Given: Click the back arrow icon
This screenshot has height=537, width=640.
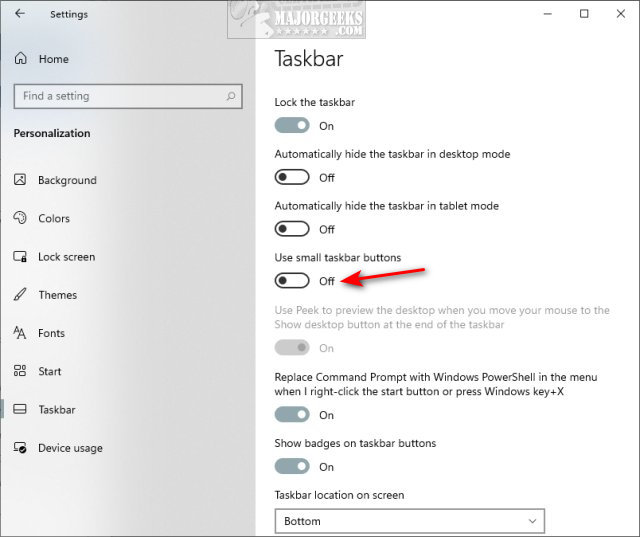Looking at the screenshot, I should pos(21,14).
